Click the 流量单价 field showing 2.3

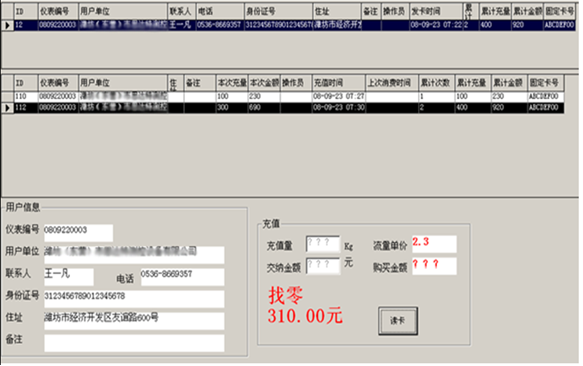[434, 244]
